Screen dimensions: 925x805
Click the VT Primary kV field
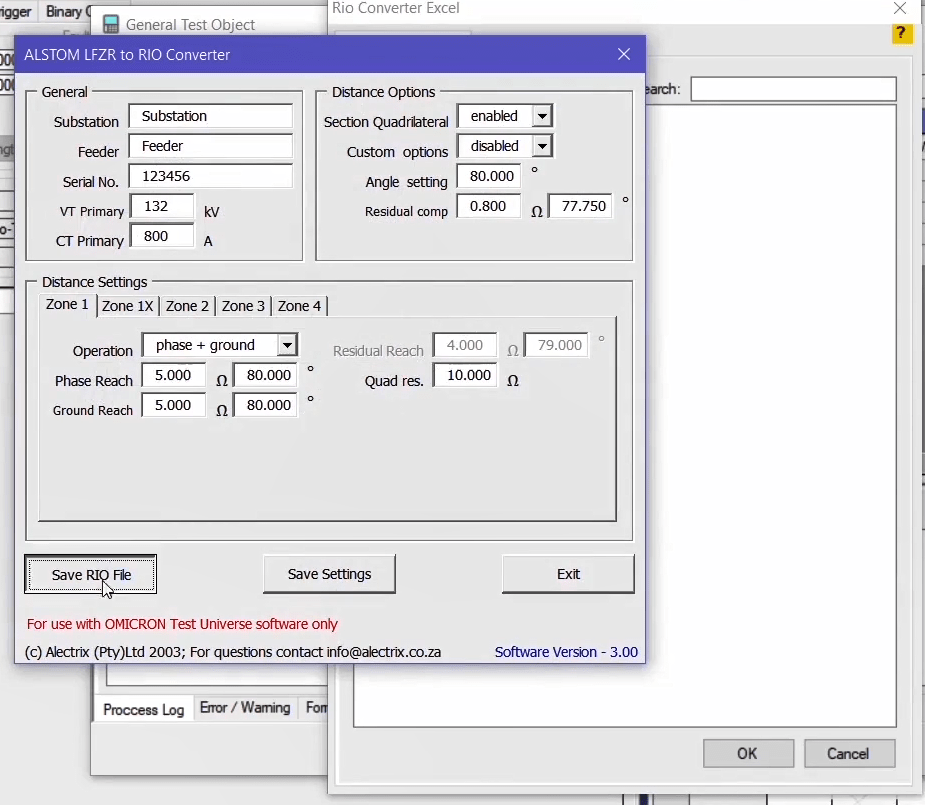pyautogui.click(x=162, y=207)
